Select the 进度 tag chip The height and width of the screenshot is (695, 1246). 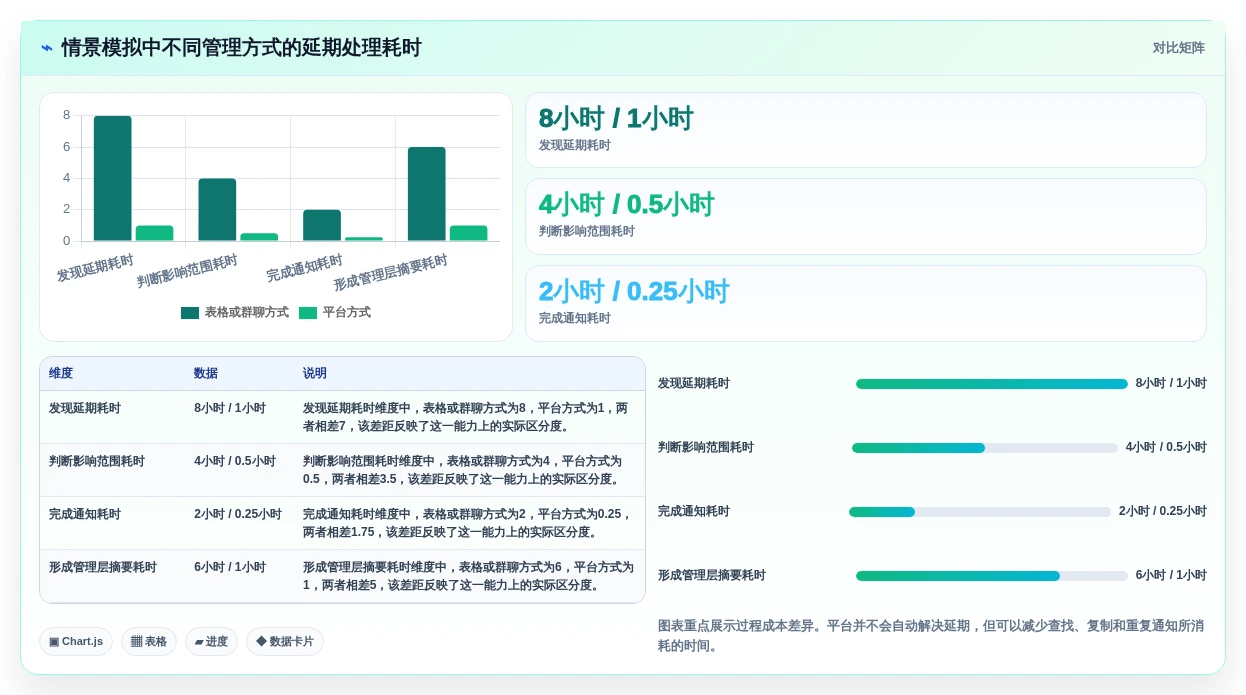pos(211,642)
